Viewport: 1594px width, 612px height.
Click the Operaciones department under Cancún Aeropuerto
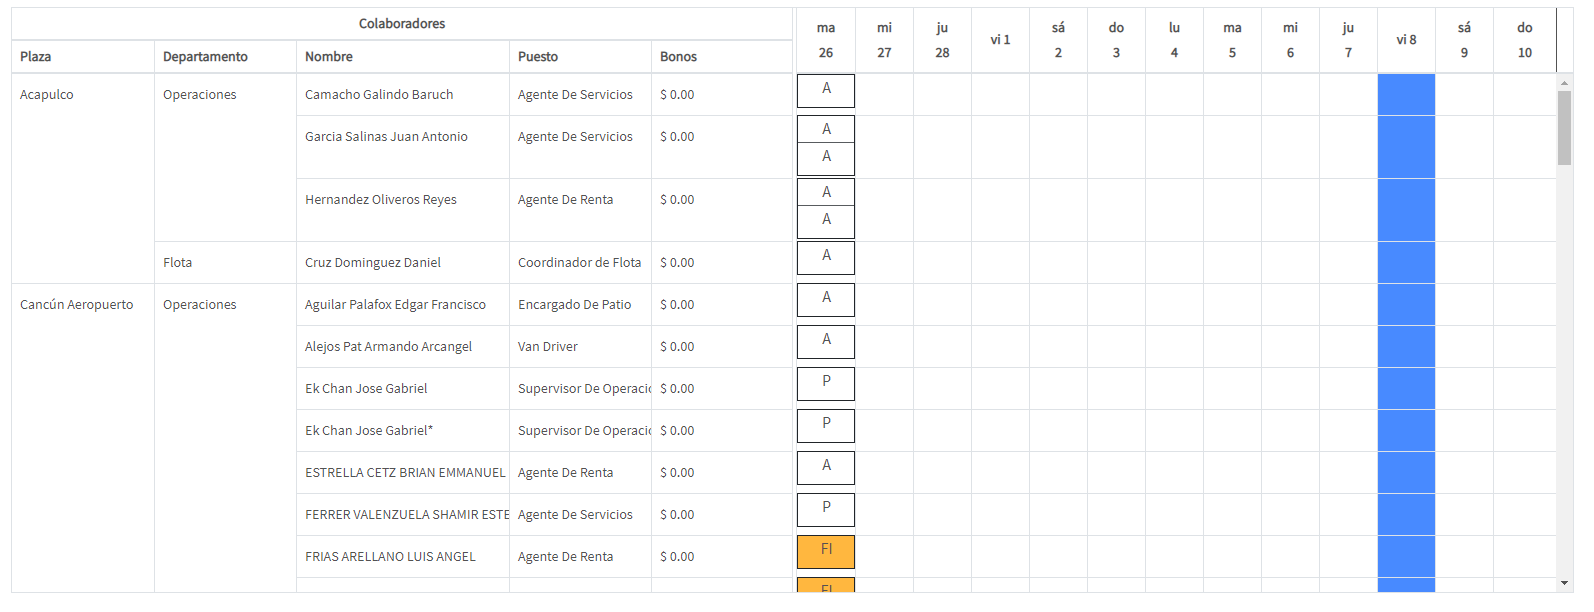pos(199,304)
